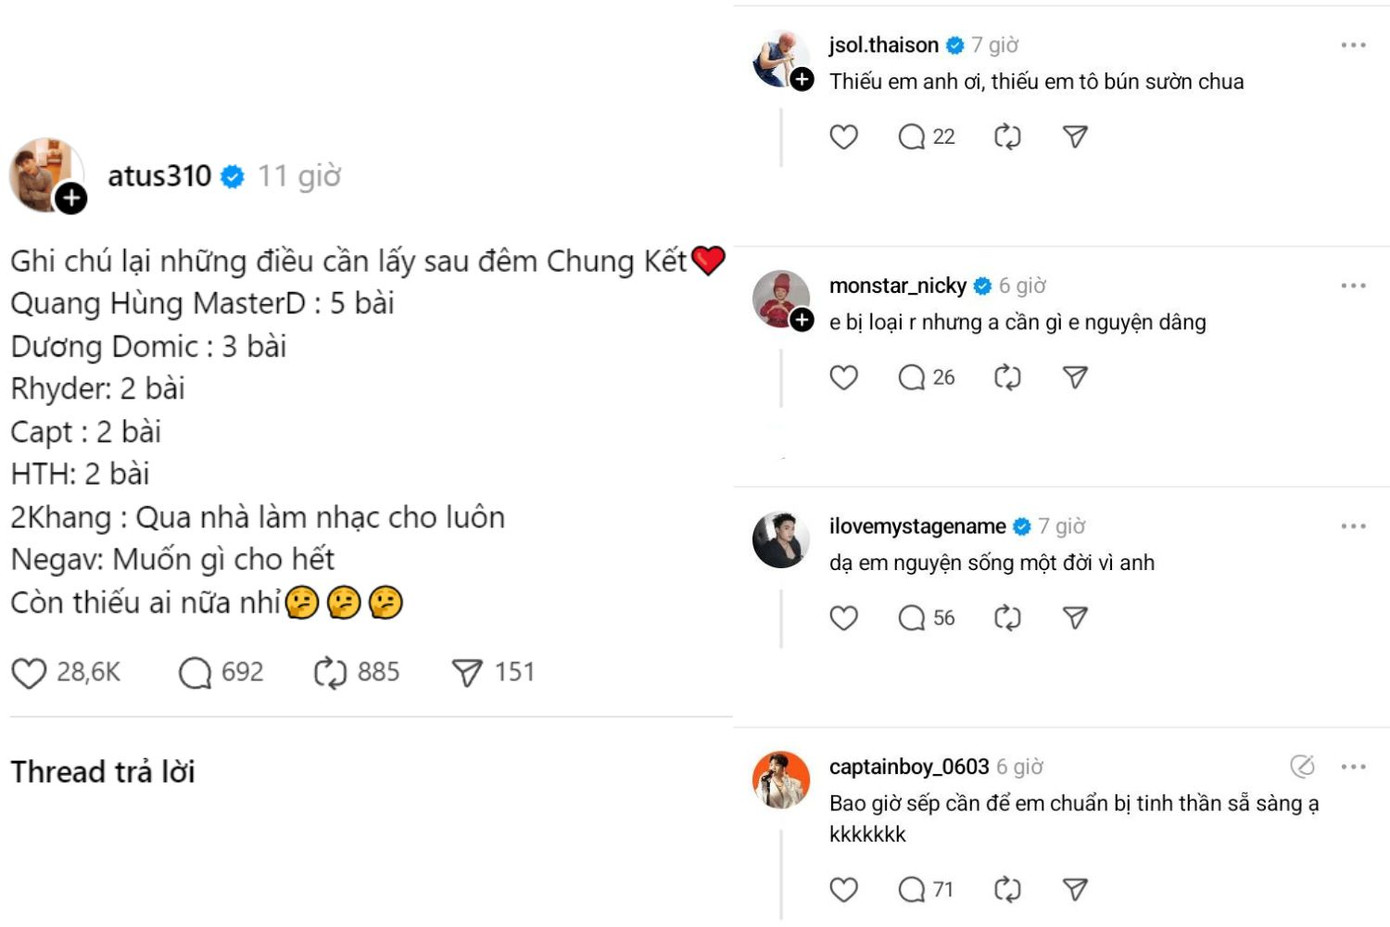Repost monstar_nicky's comment
This screenshot has width=1390, height=927.
1007,377
